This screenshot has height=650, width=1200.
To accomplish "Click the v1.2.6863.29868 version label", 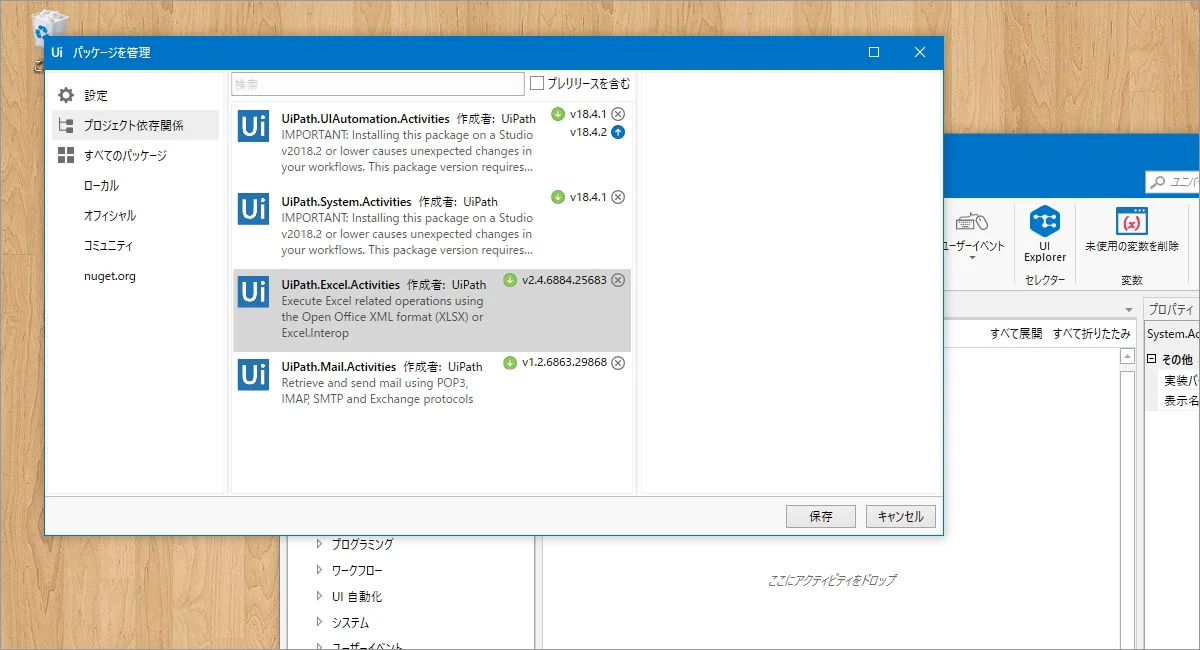I will pos(564,363).
